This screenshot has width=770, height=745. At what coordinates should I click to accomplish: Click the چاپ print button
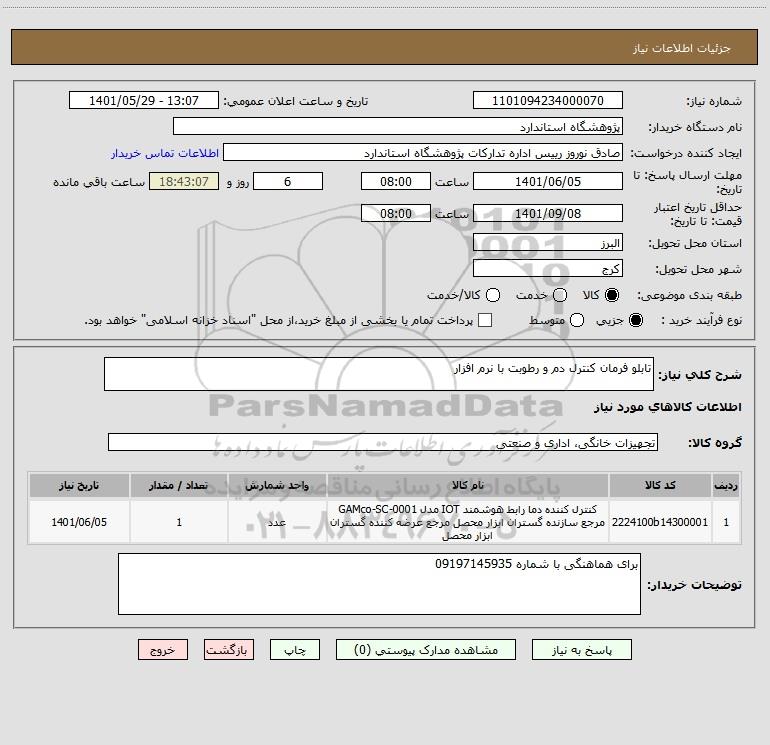[x=295, y=650]
